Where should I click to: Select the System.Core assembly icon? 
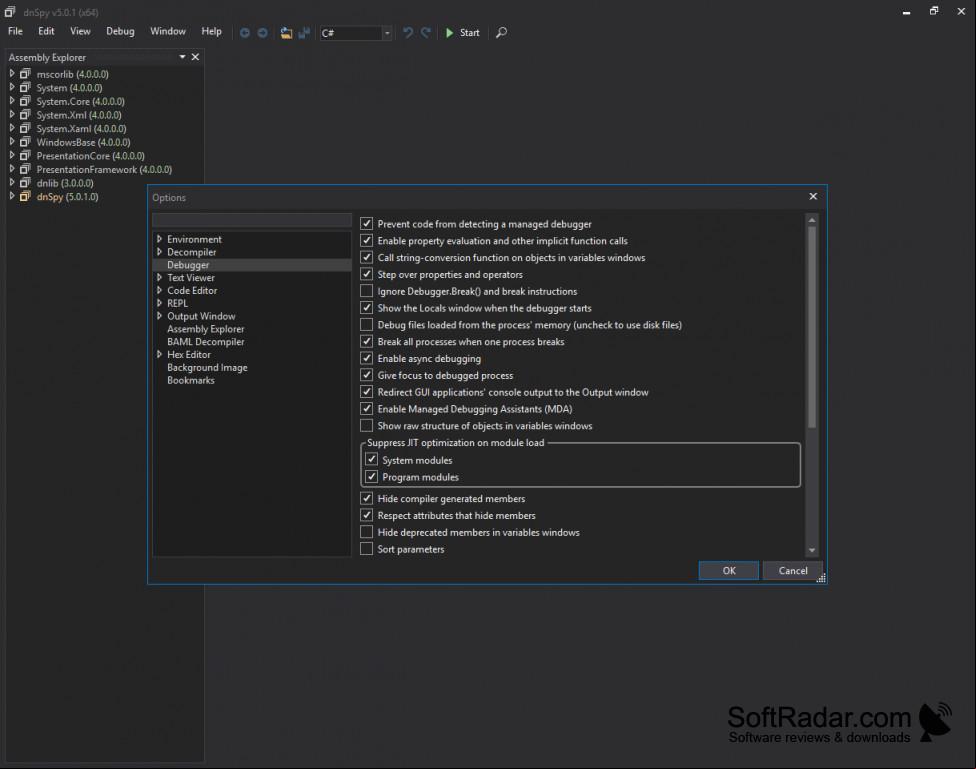click(25, 101)
